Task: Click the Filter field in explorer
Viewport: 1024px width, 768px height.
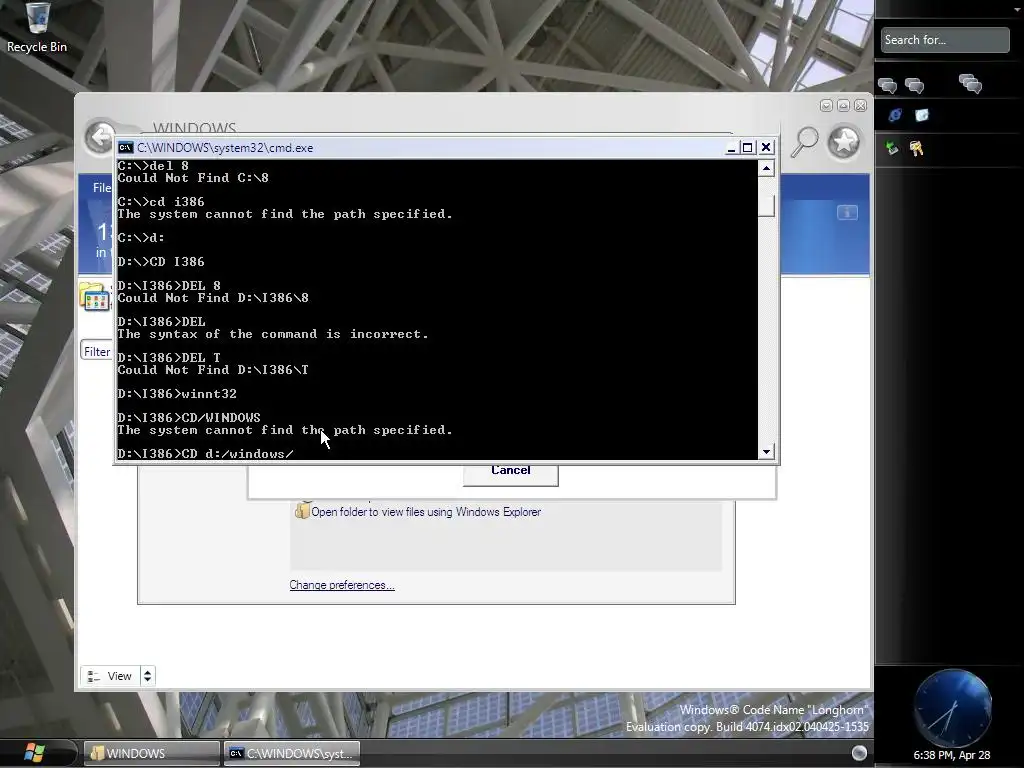Action: [x=97, y=351]
